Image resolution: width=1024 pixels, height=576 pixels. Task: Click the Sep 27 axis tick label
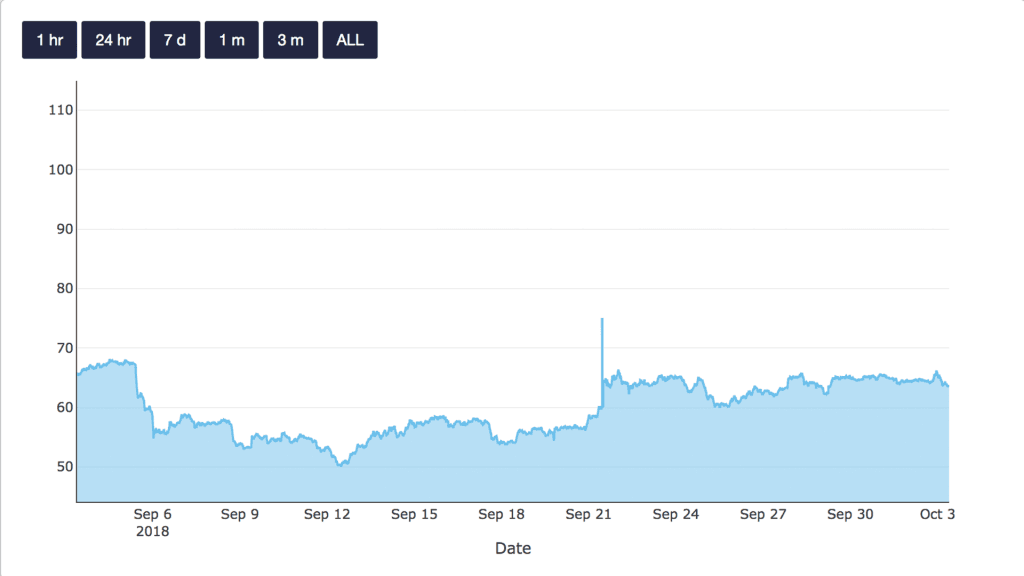763,515
